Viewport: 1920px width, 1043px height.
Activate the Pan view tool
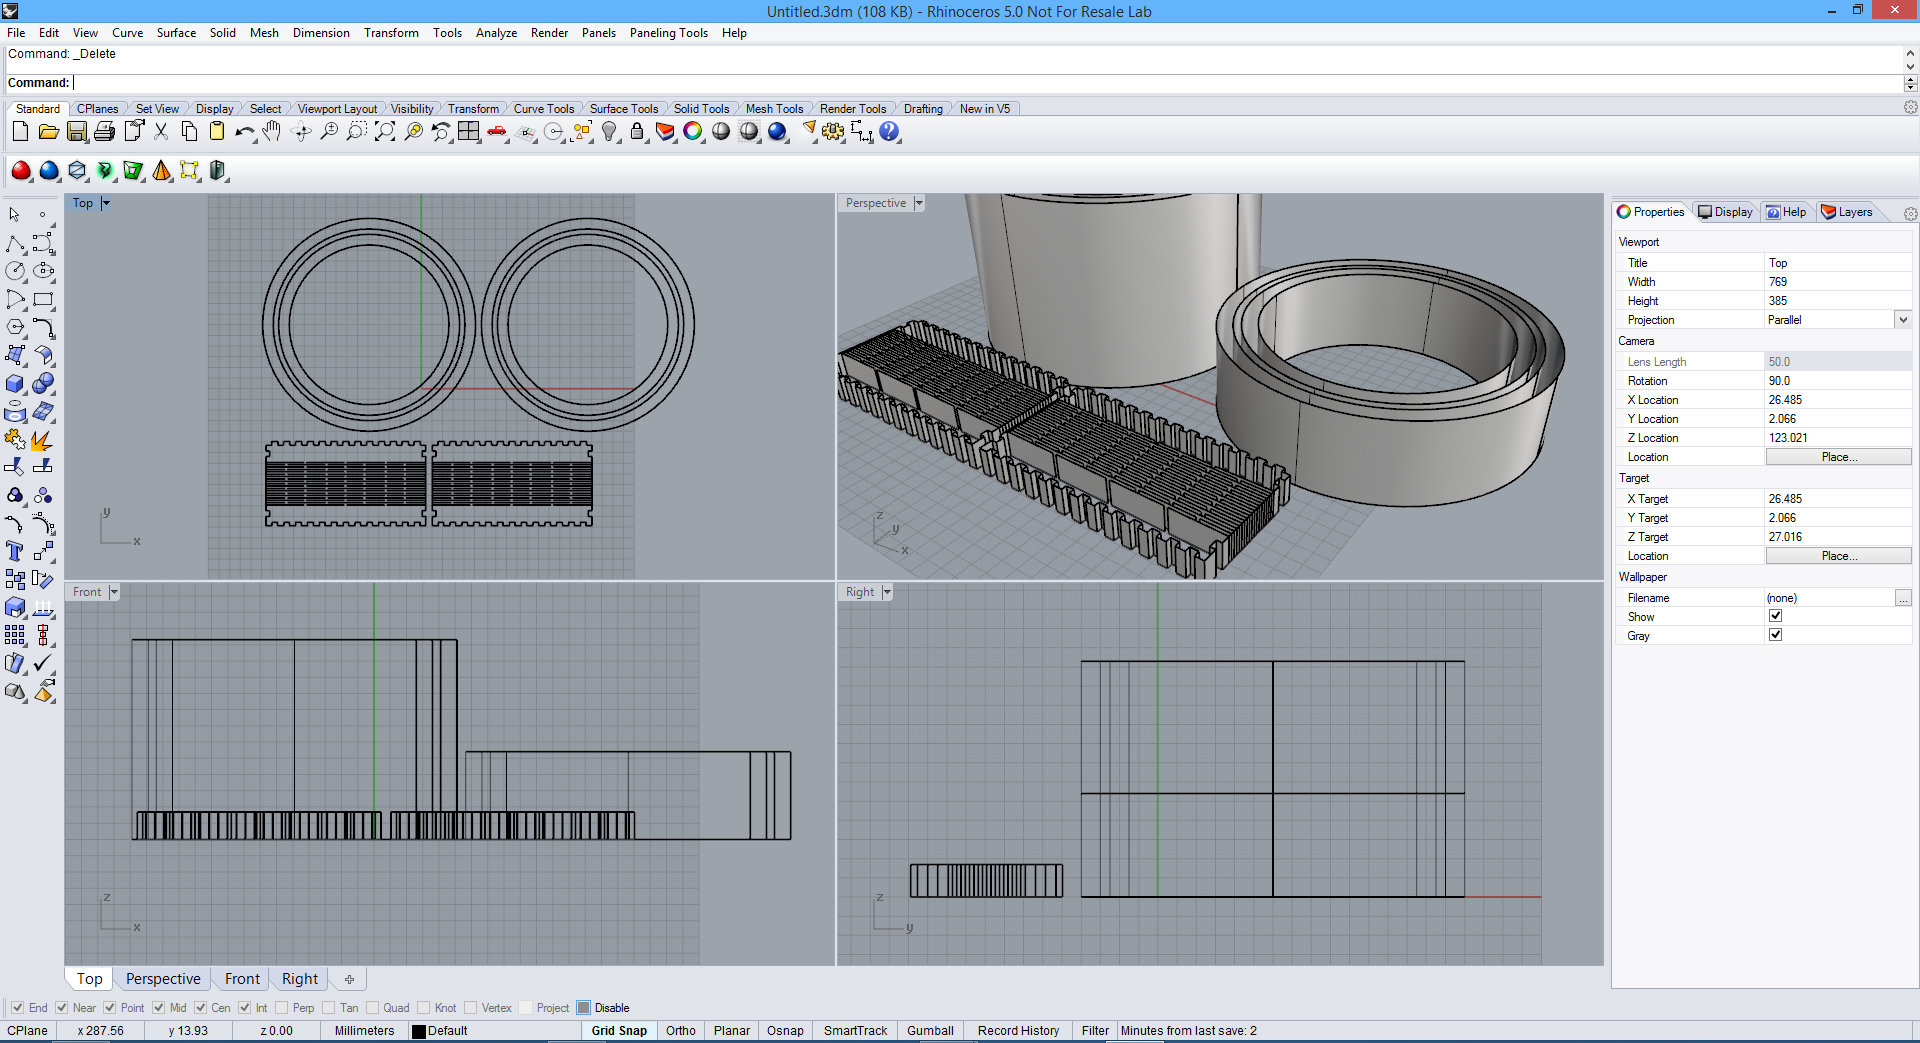click(272, 131)
